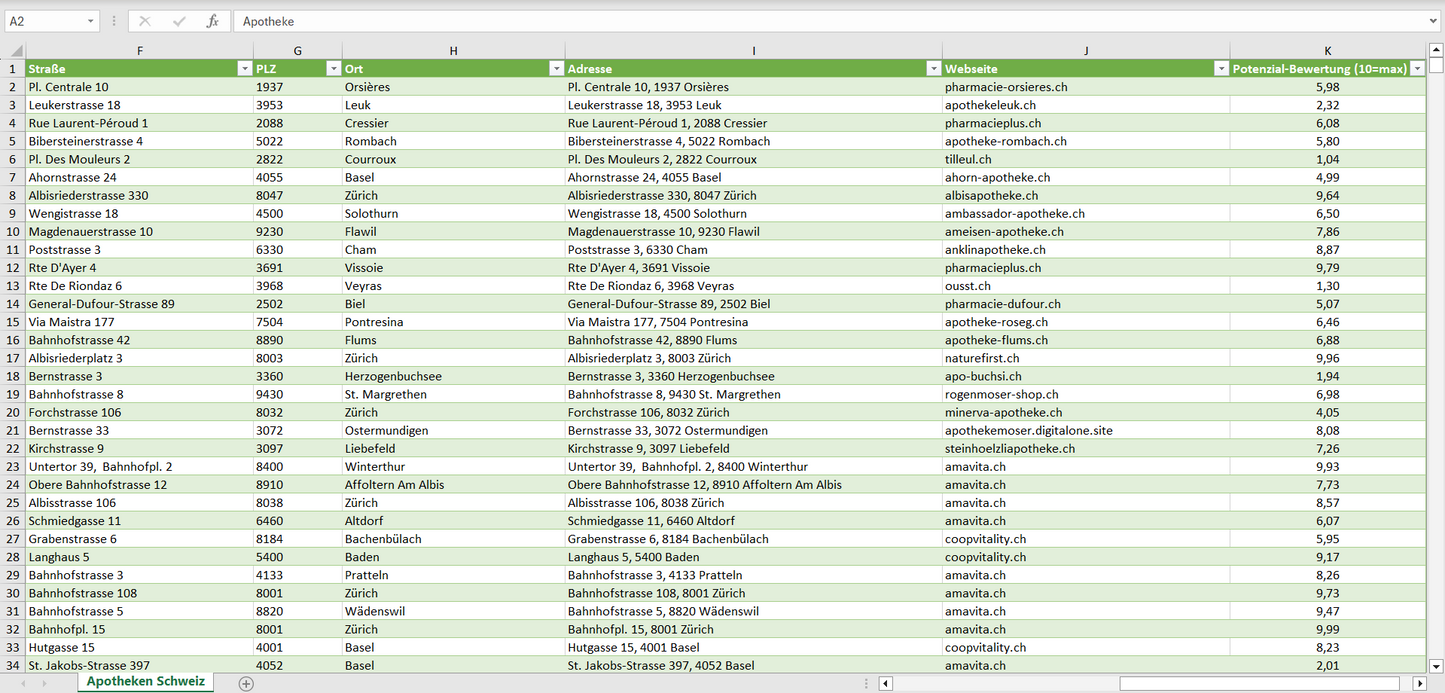Click the horizontal scrollbar right arrow
This screenshot has width=1445, height=693.
point(1418,683)
